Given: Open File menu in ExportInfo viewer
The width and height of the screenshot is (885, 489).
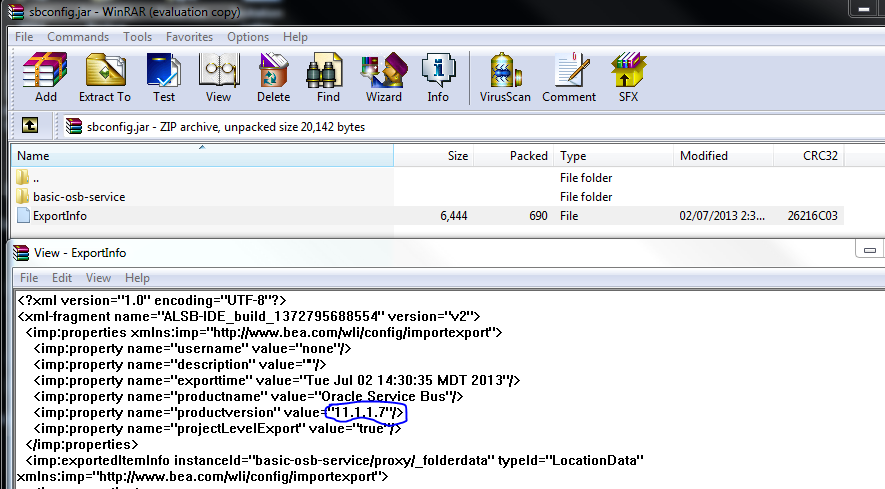Looking at the screenshot, I should pos(29,278).
